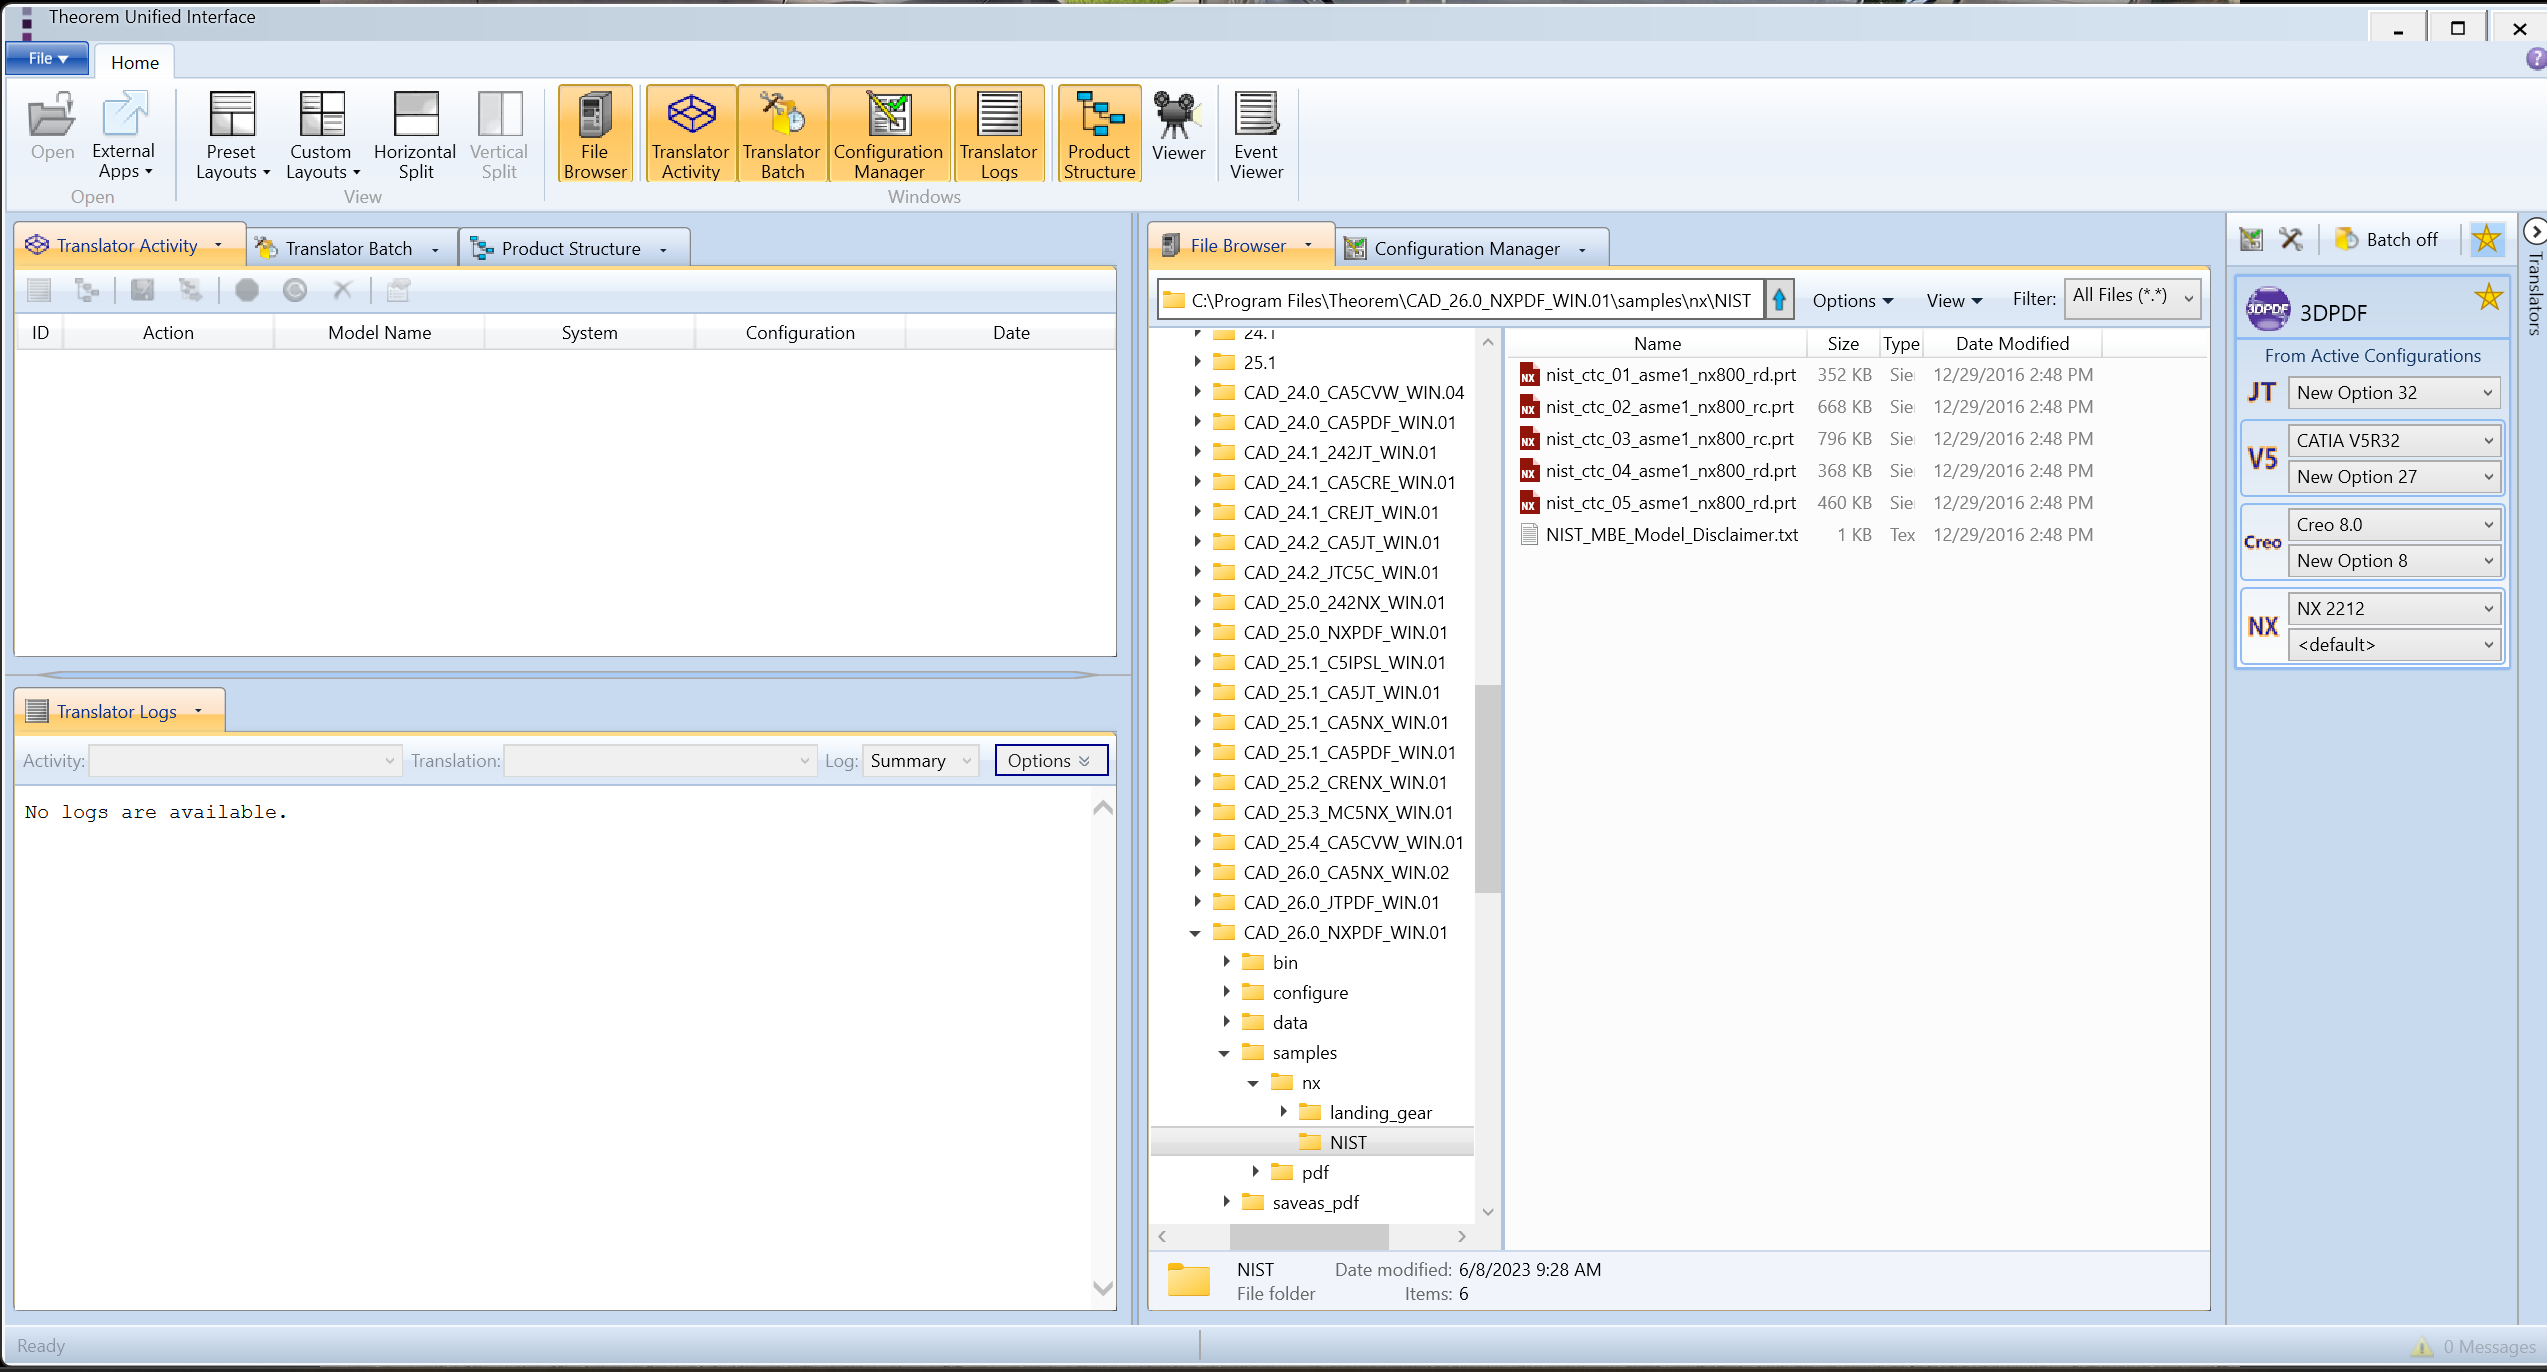
Task: Open the Log Summary dropdown
Action: coord(920,761)
